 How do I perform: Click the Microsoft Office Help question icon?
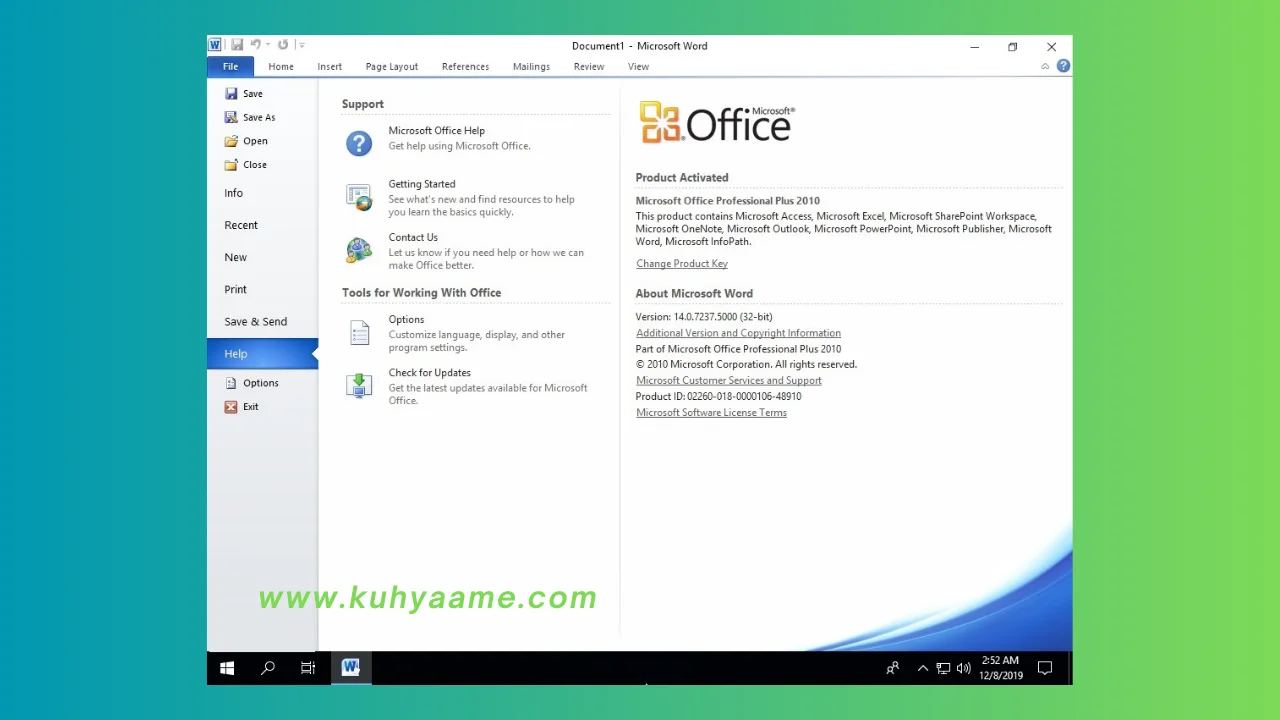point(359,143)
